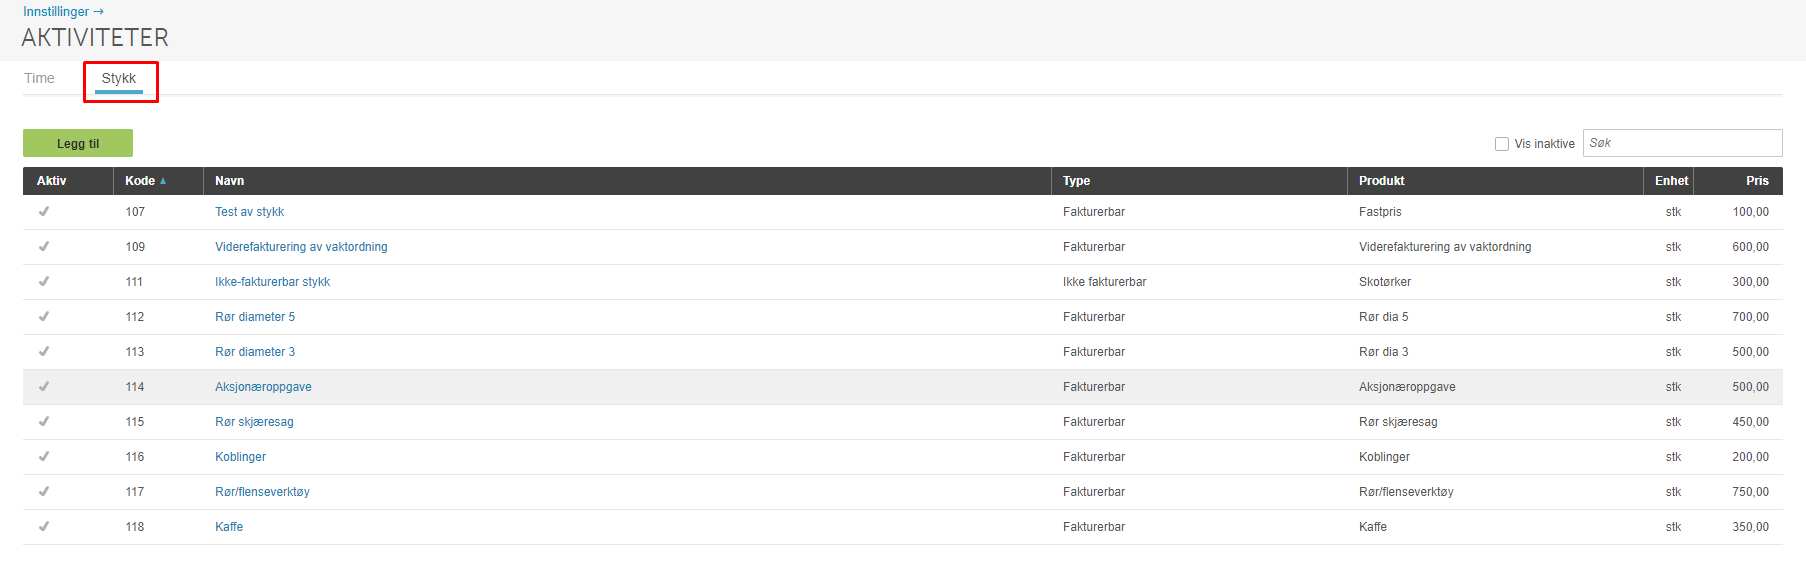Switch to the Time tab
Screen dimensions: 1806x572
[39, 78]
